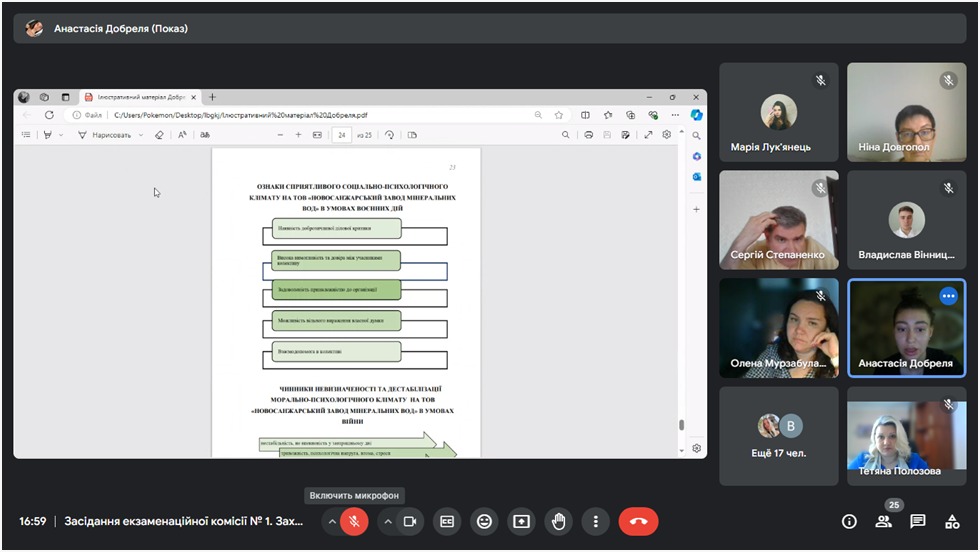Open the meeting details info icon

point(849,521)
